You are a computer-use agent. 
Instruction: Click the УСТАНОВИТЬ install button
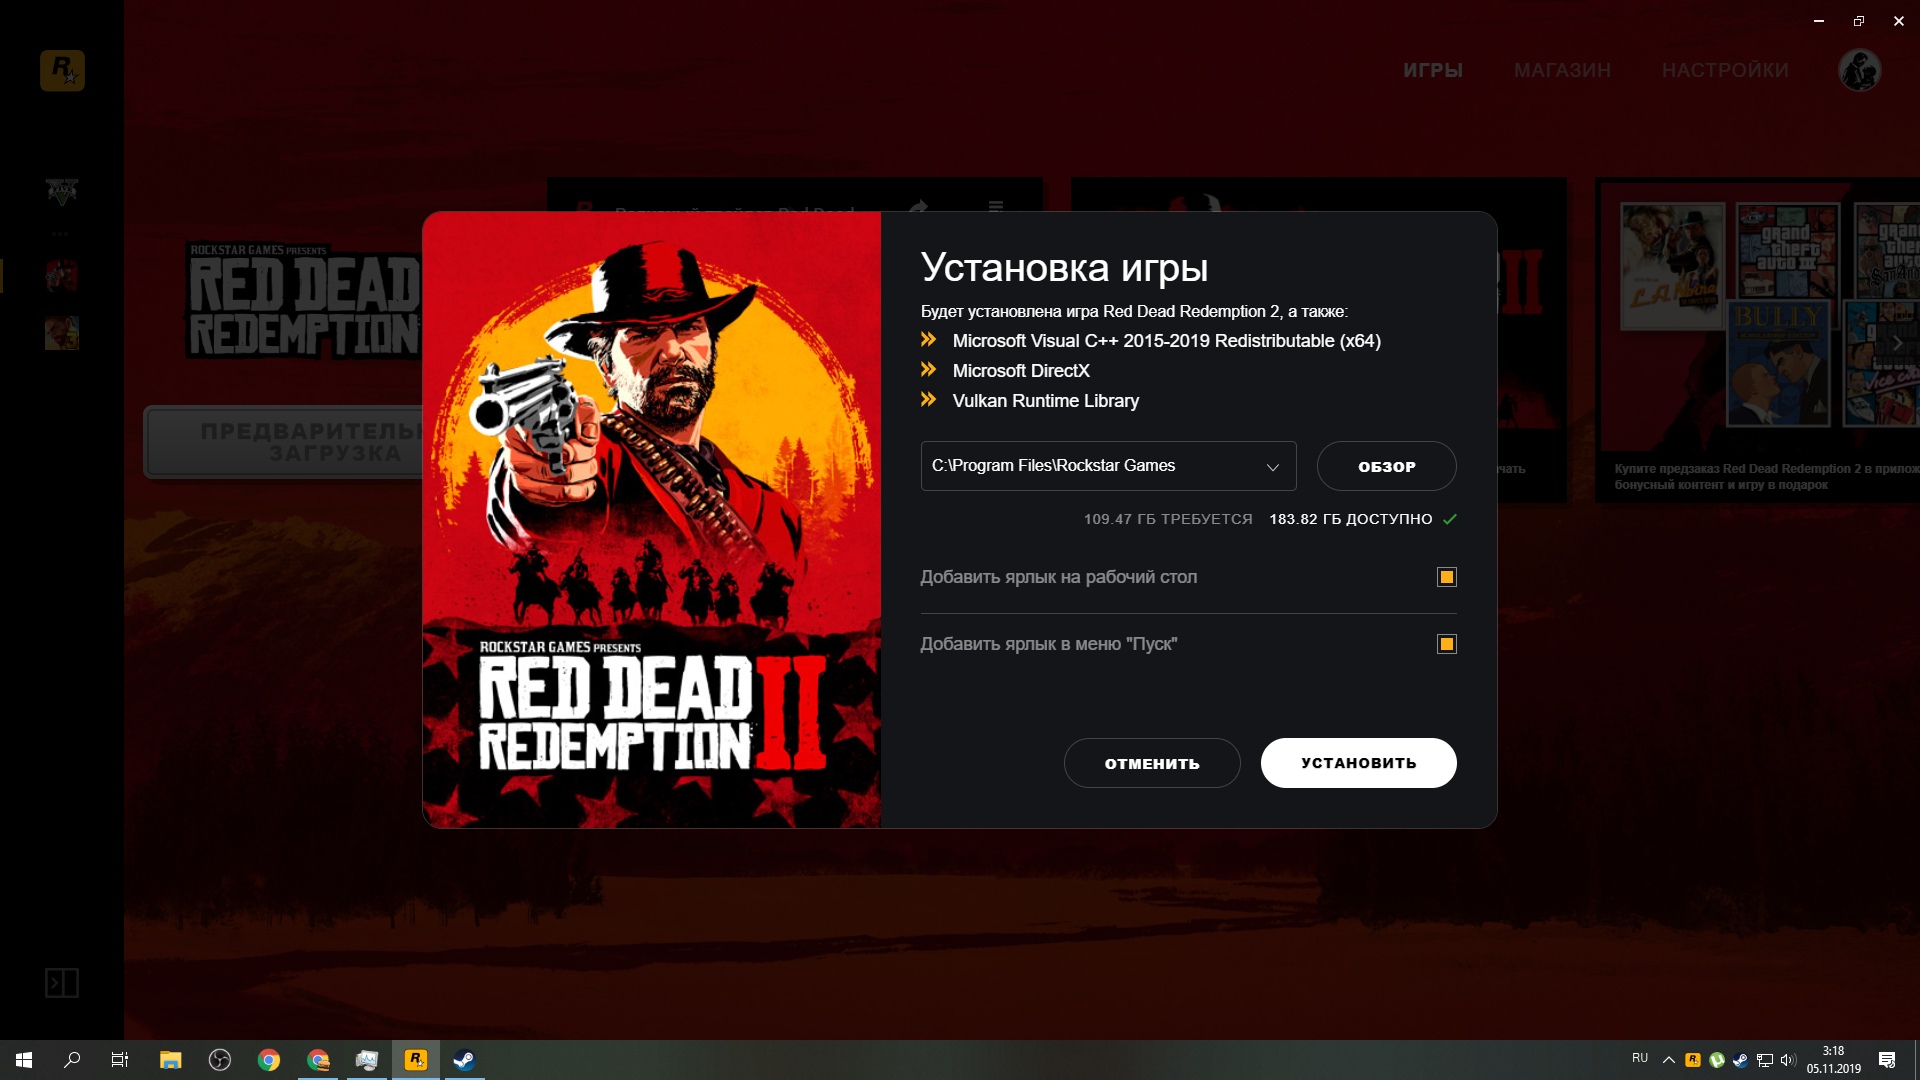coord(1358,763)
